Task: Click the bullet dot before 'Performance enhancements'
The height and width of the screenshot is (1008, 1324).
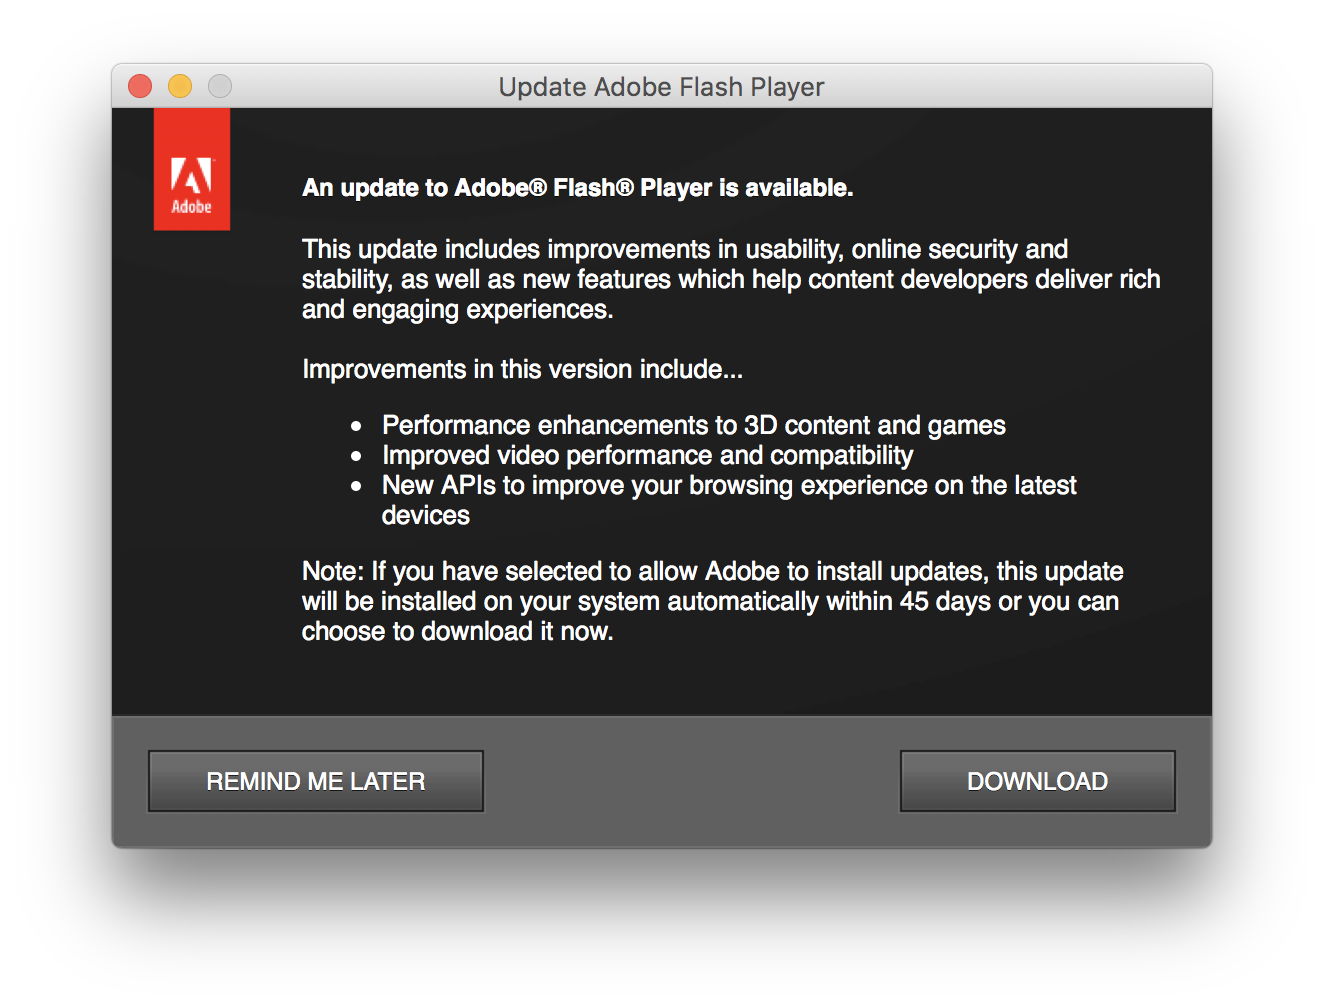Action: pos(356,426)
